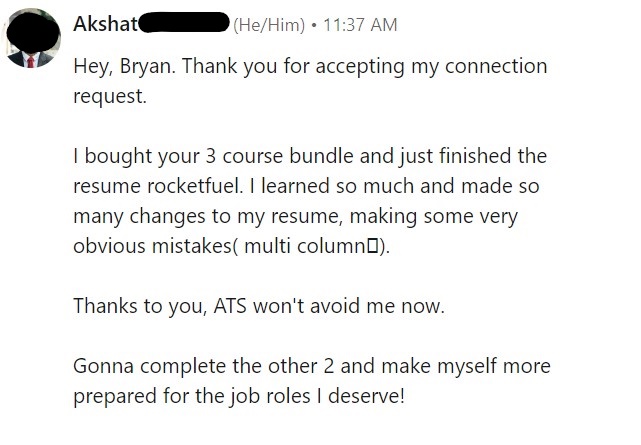Screen dimensions: 641x445
Task: Click the 'Thanks to you, ATS' sentence
Action: click(259, 306)
